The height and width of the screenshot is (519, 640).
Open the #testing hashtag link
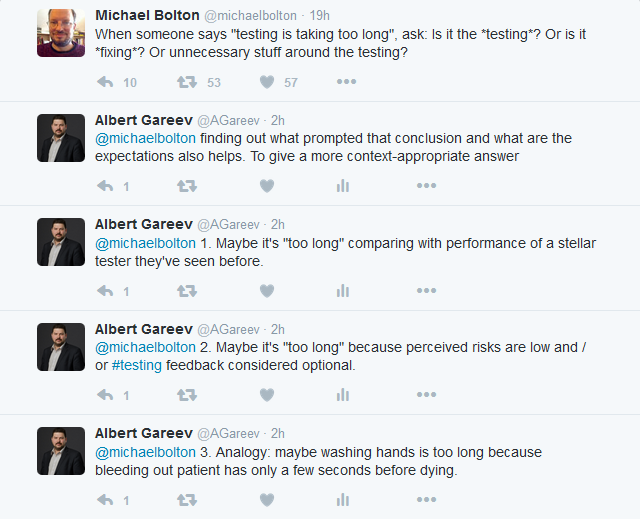(x=137, y=365)
